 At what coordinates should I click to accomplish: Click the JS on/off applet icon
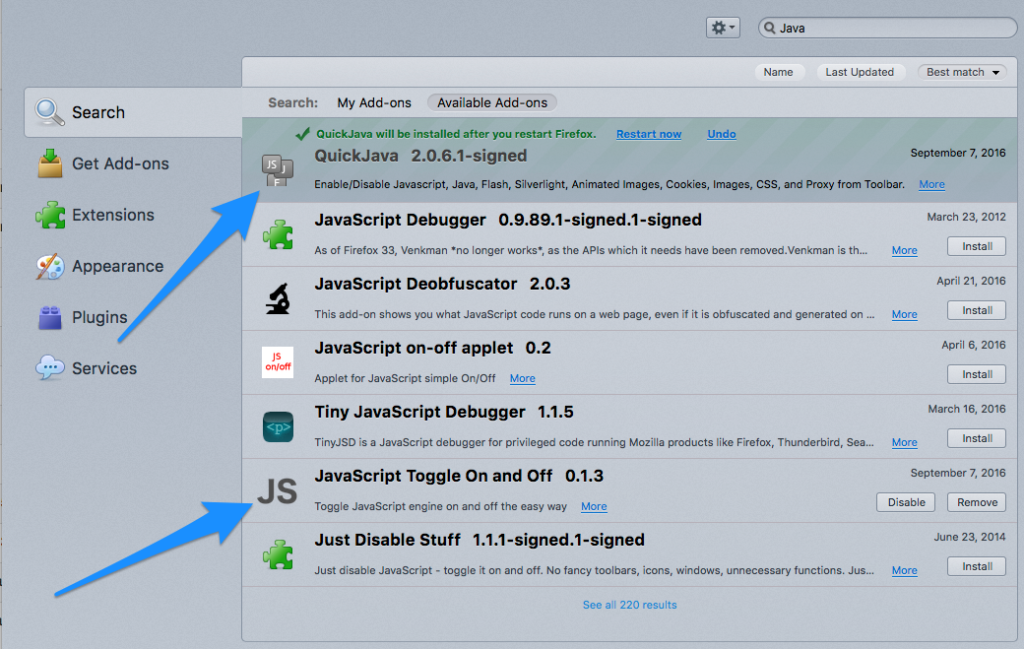(278, 362)
